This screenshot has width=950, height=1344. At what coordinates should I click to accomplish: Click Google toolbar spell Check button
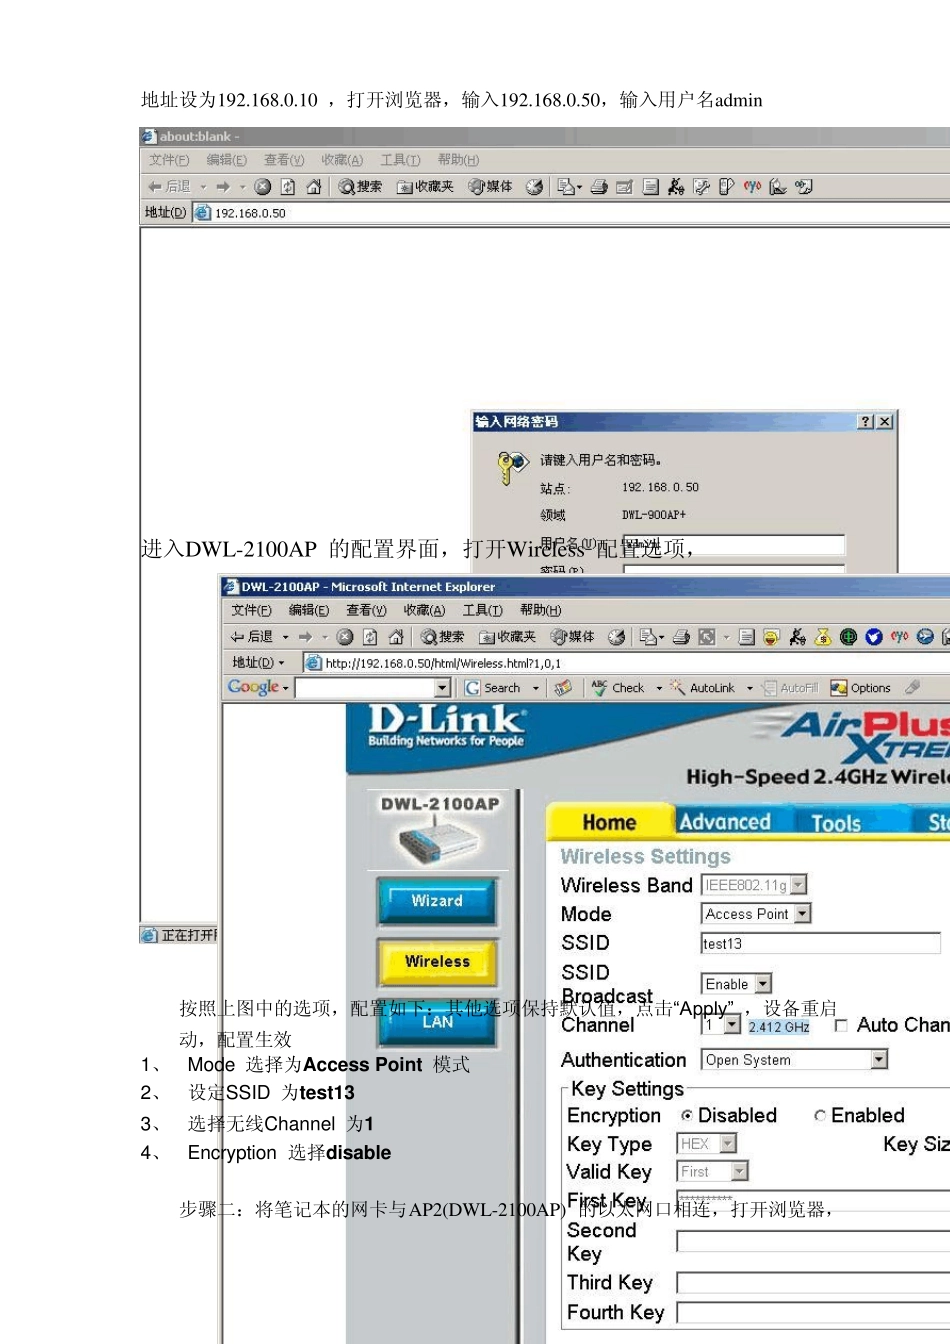click(x=618, y=688)
